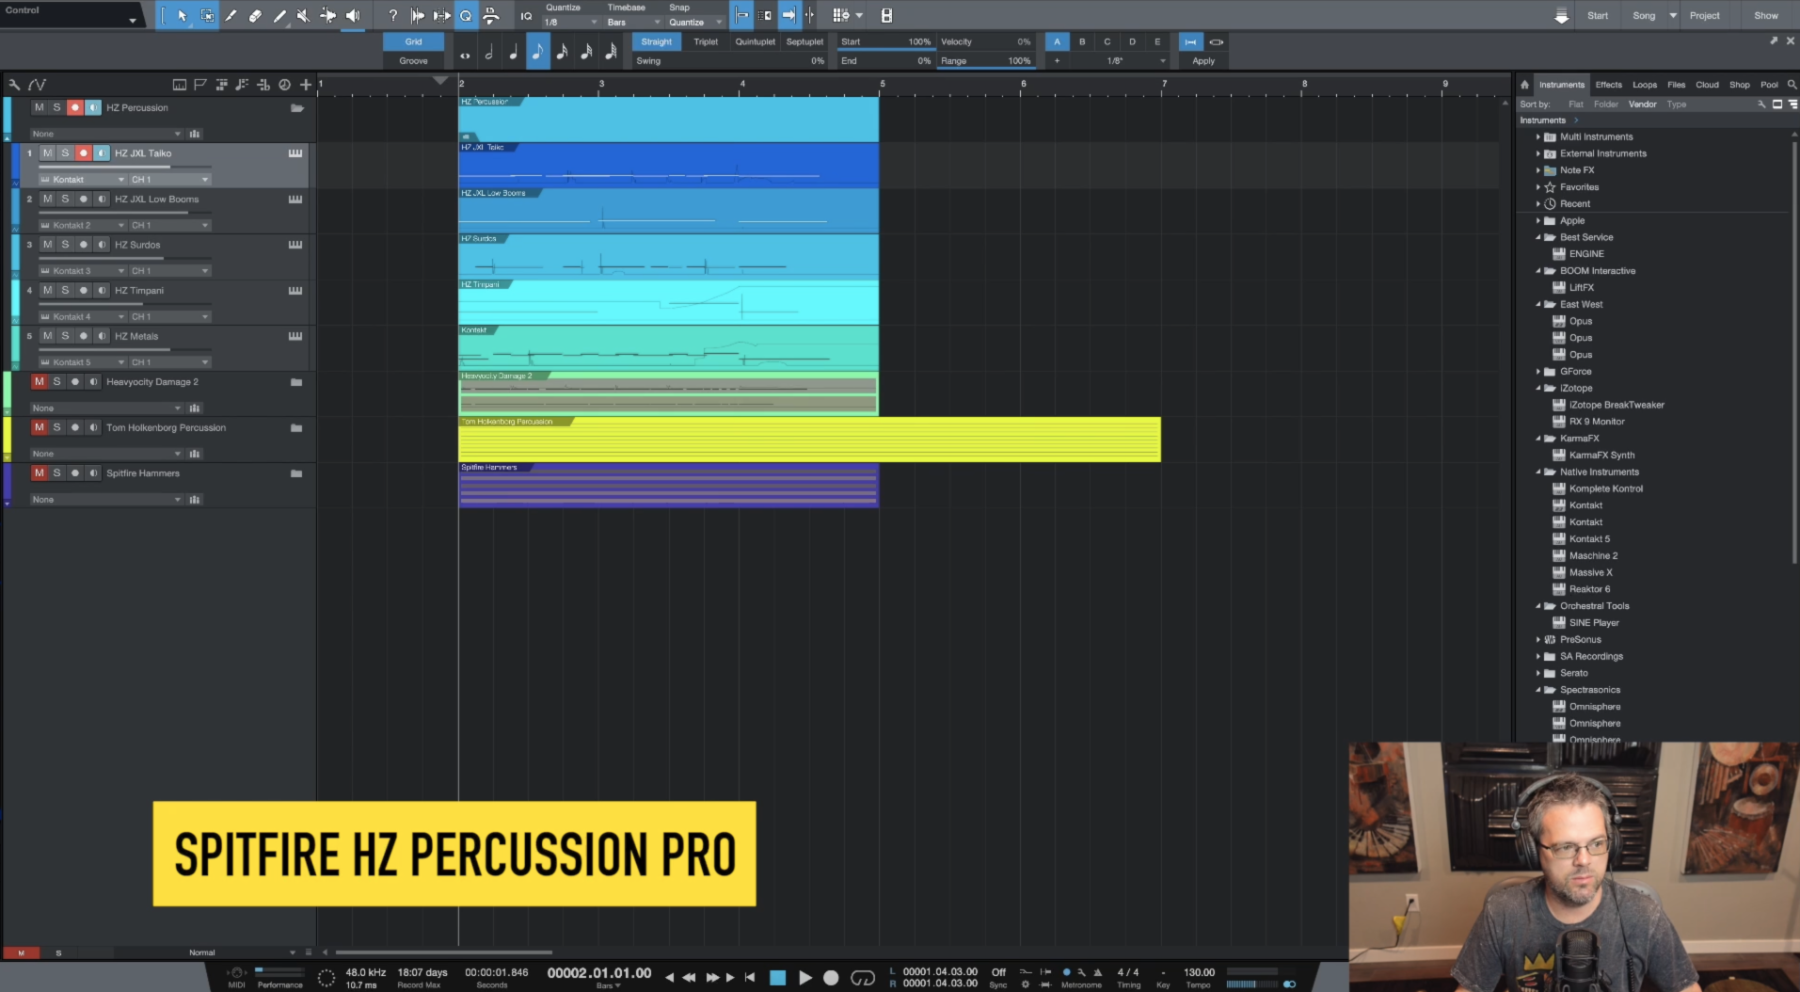Open the Kontakt instrument dropdown on HZ JXL Taiko

pyautogui.click(x=82, y=180)
